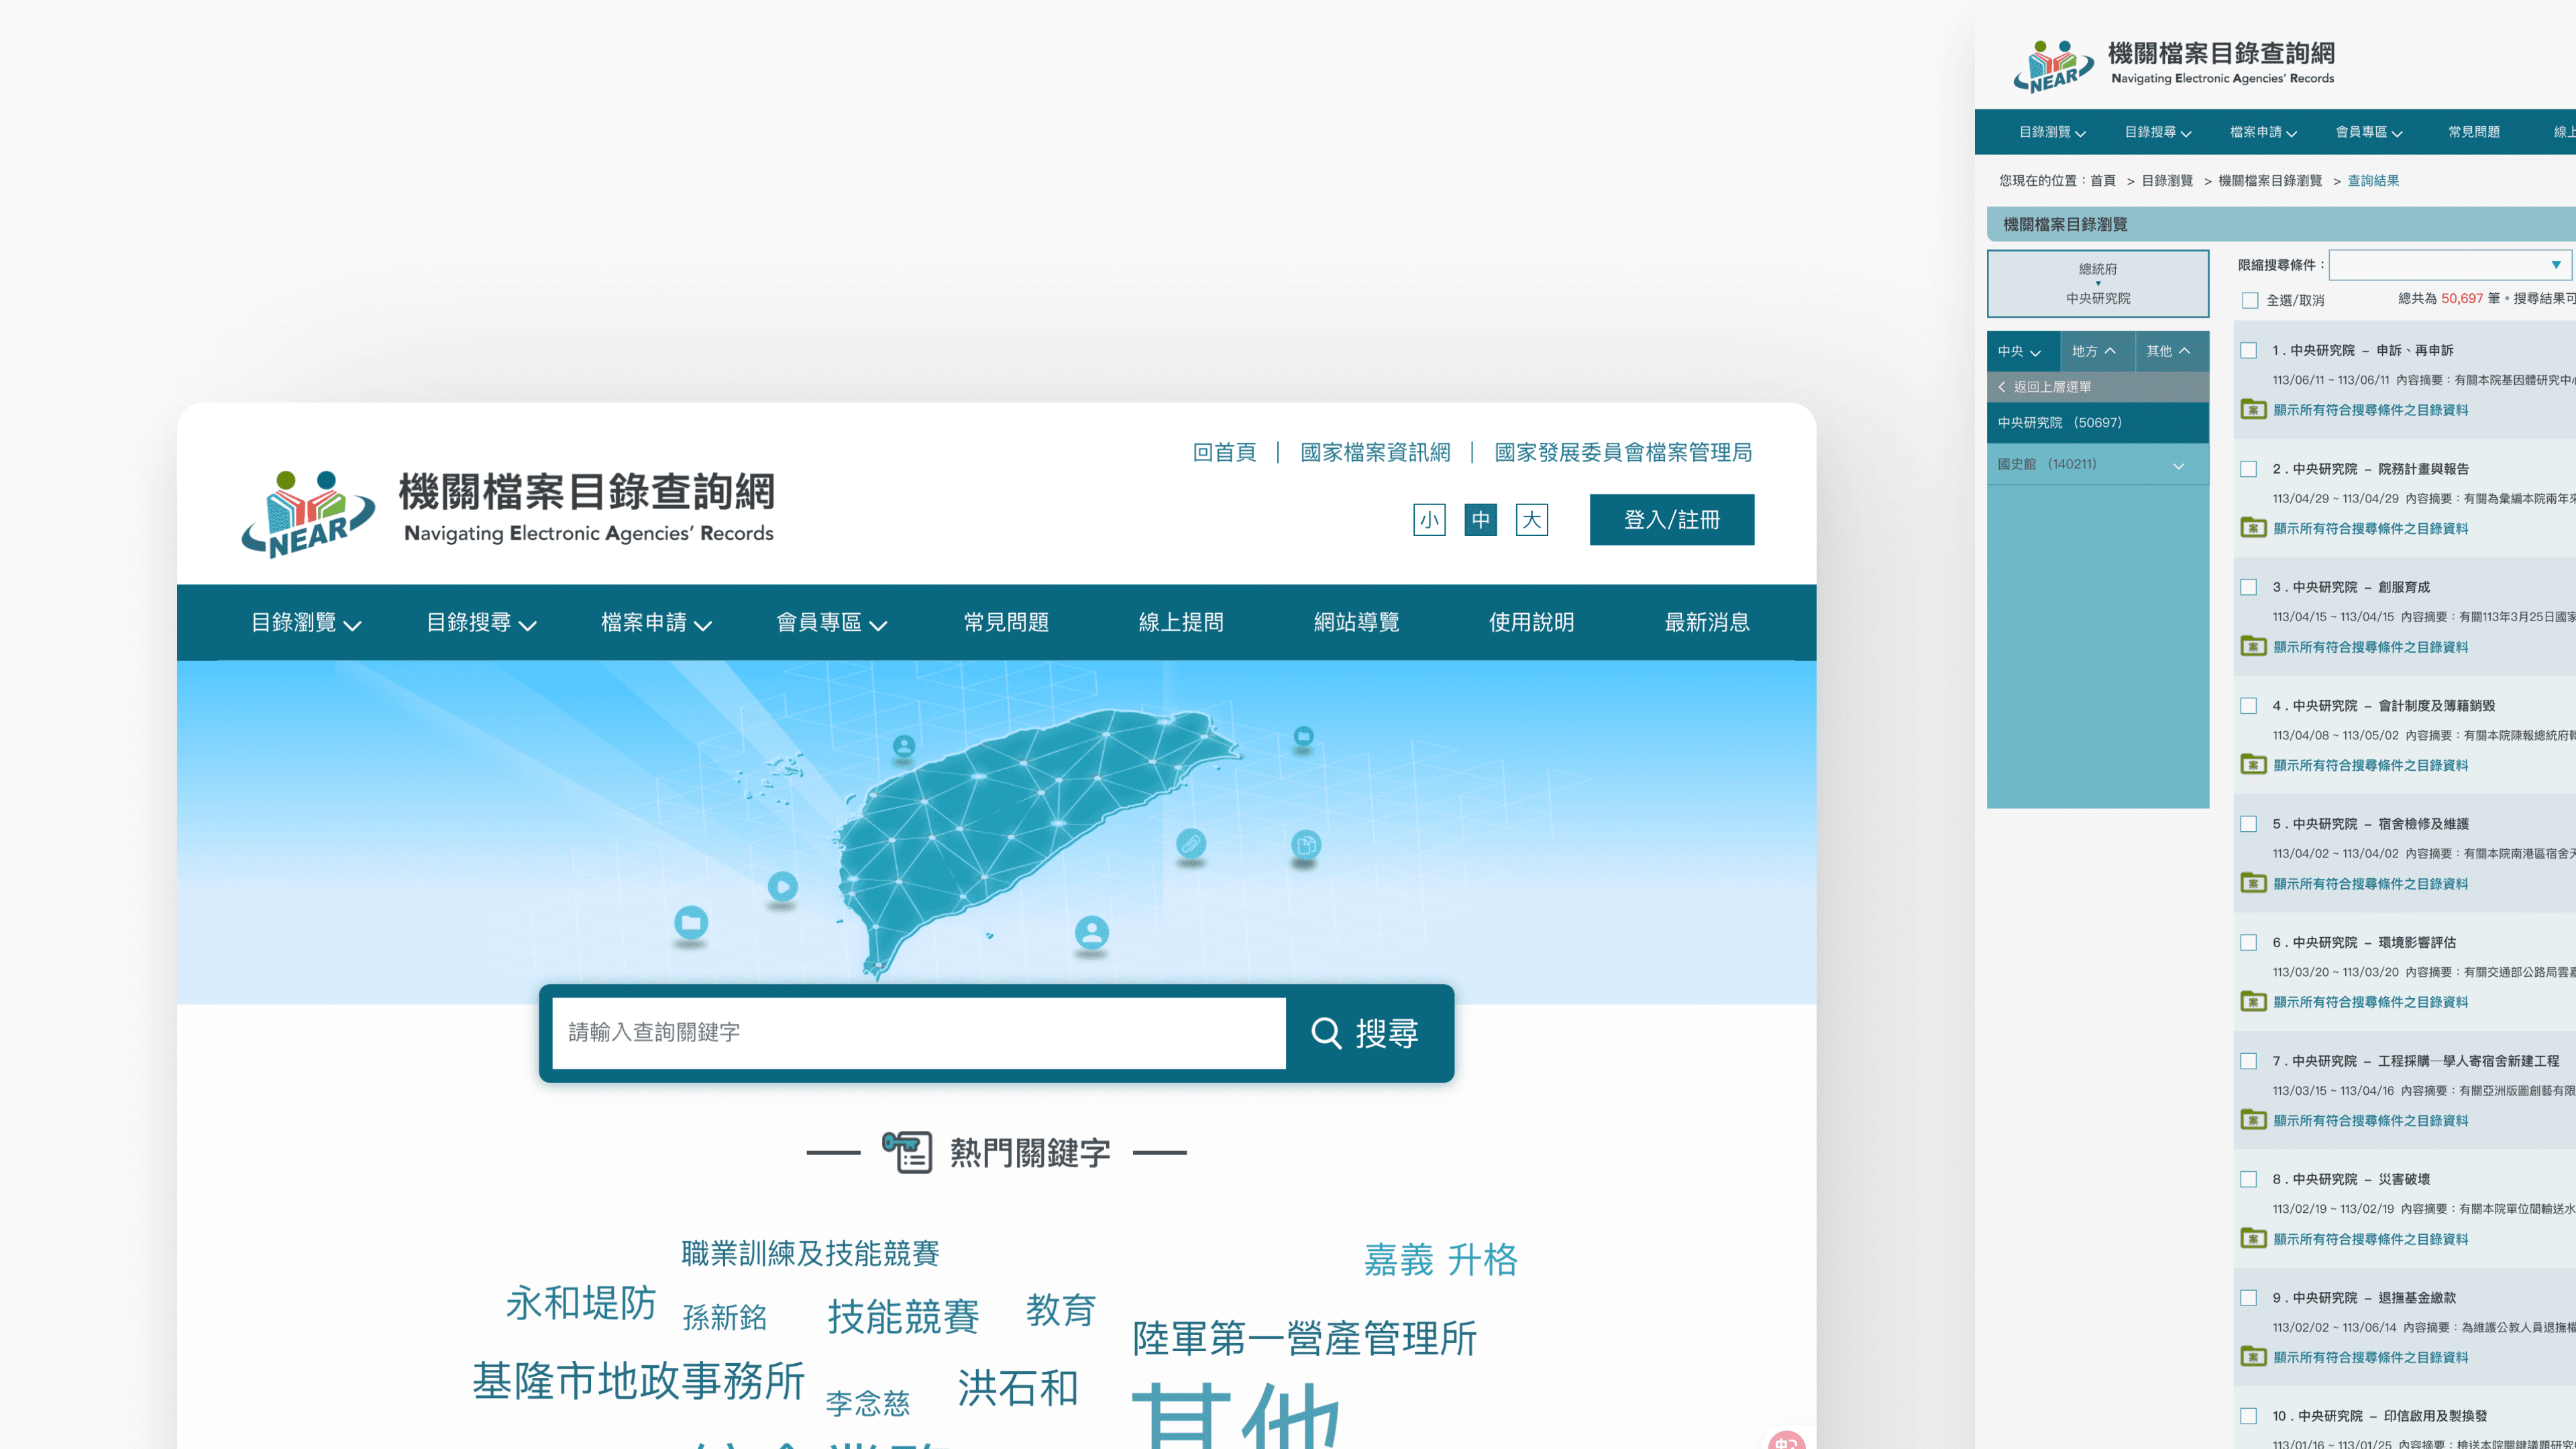The image size is (2576, 1449).
Task: Click the magnifier search icon
Action: pos(1326,1033)
